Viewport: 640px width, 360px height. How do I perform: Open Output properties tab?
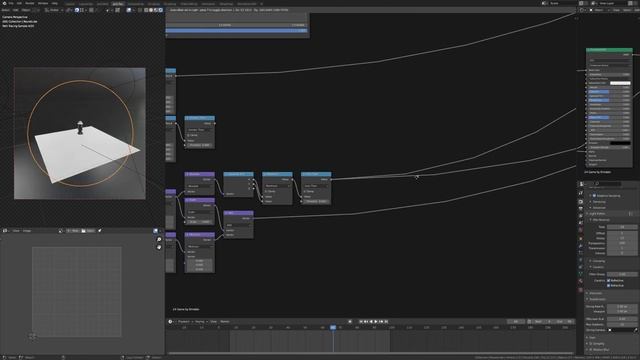581,209
